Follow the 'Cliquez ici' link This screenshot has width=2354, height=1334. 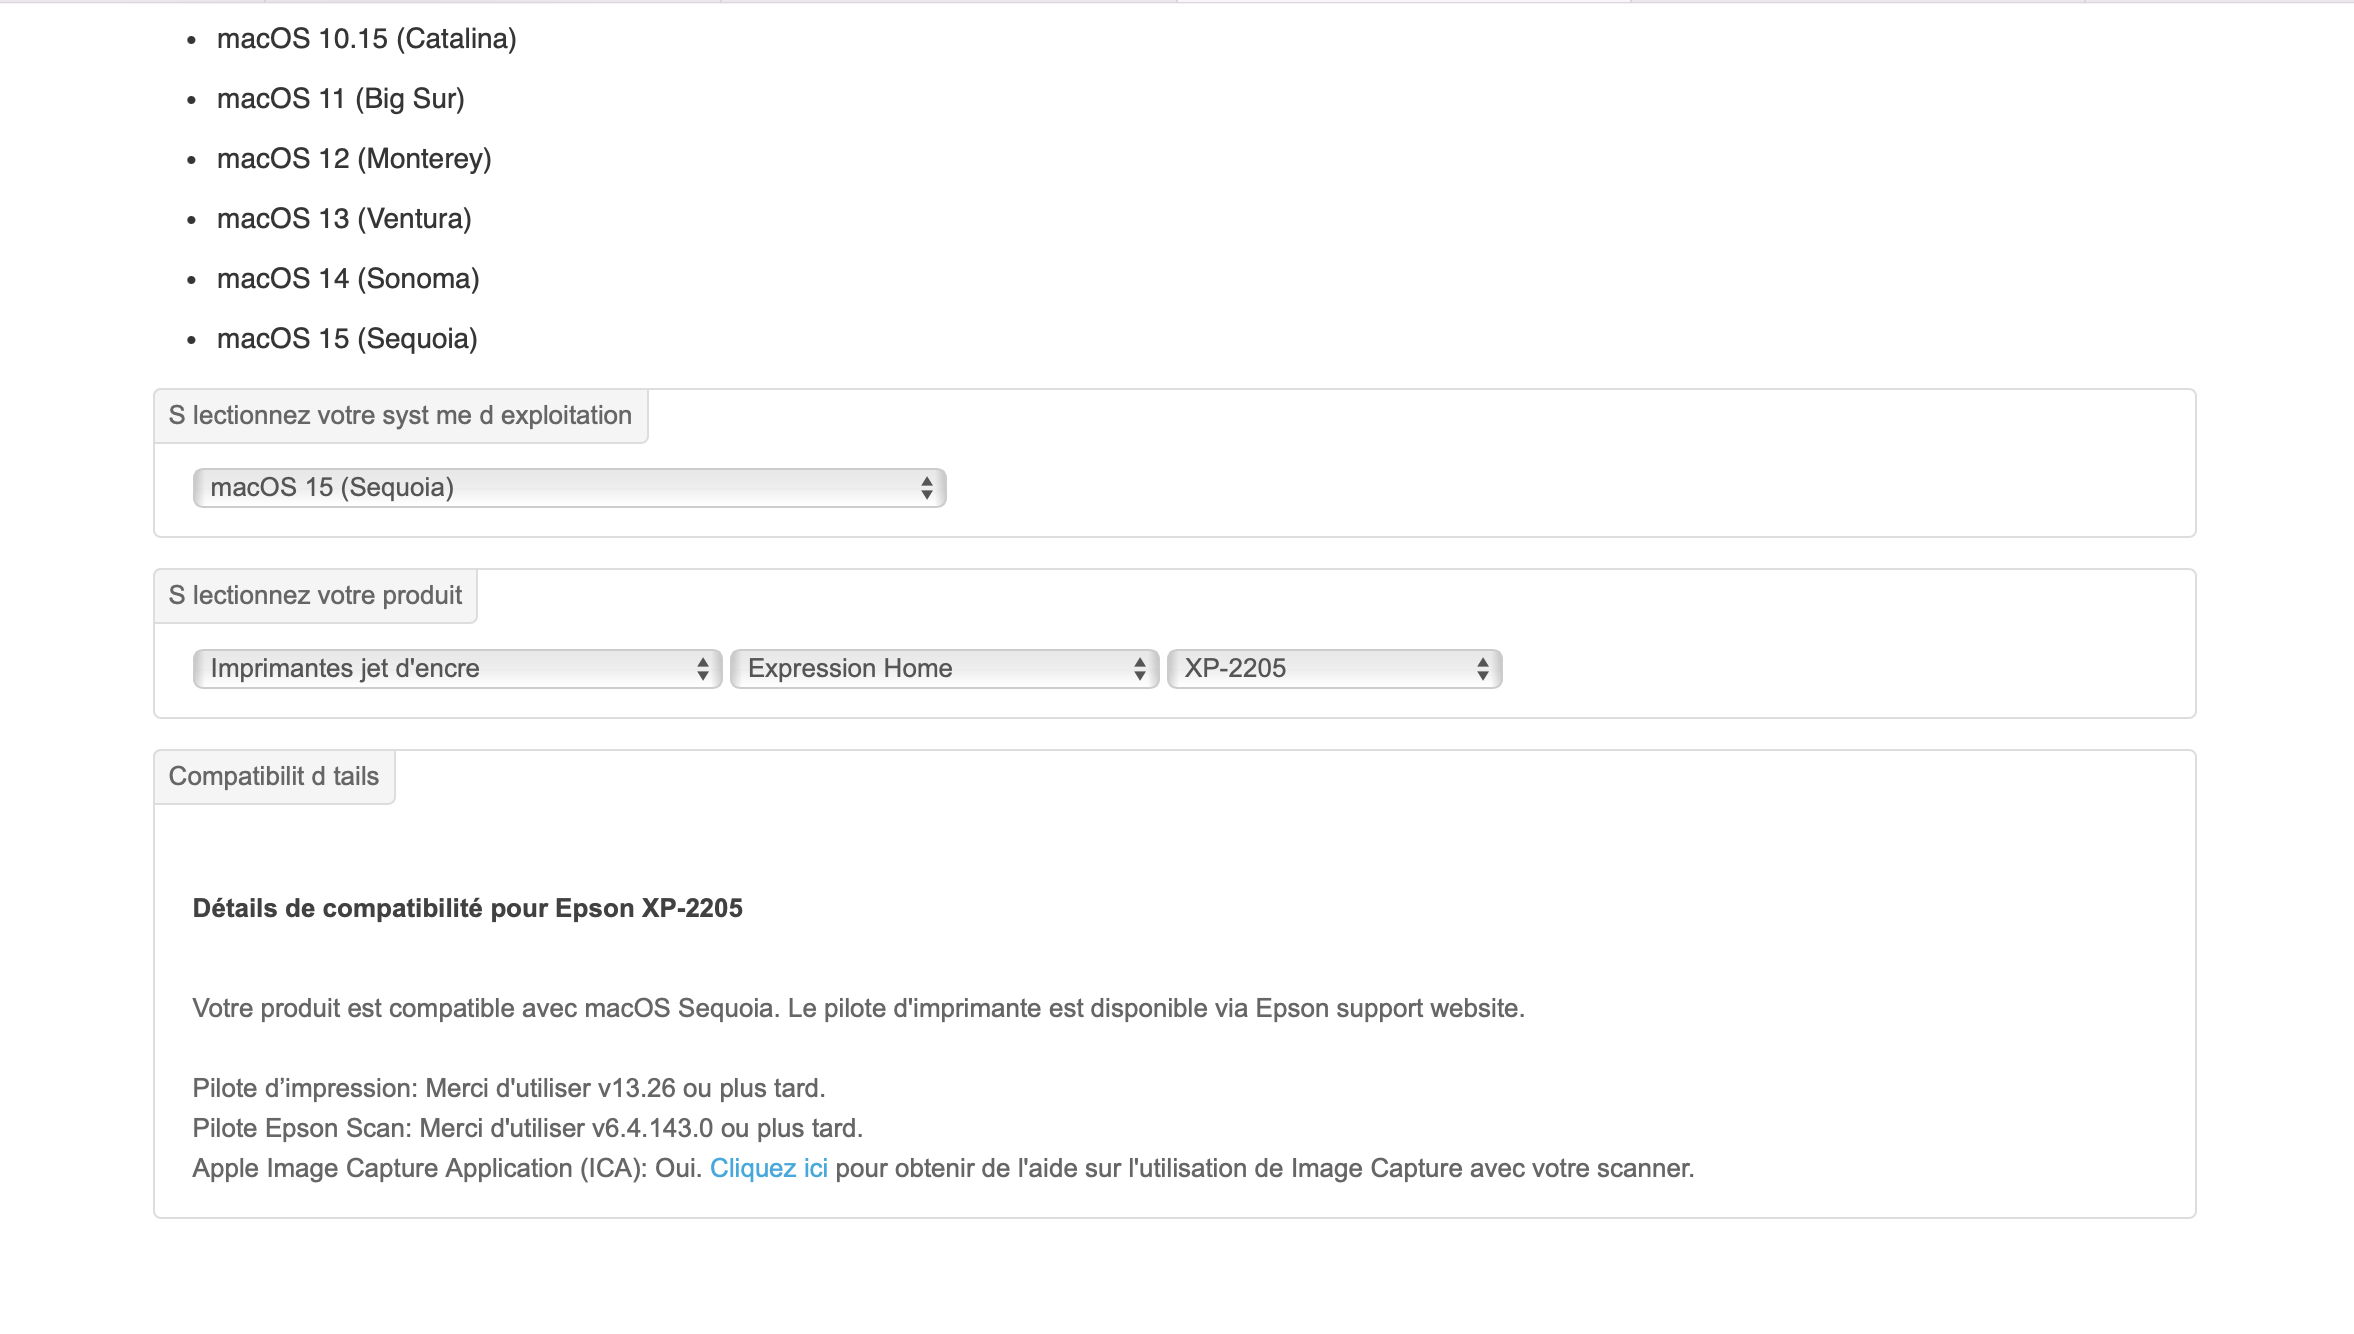click(768, 1168)
